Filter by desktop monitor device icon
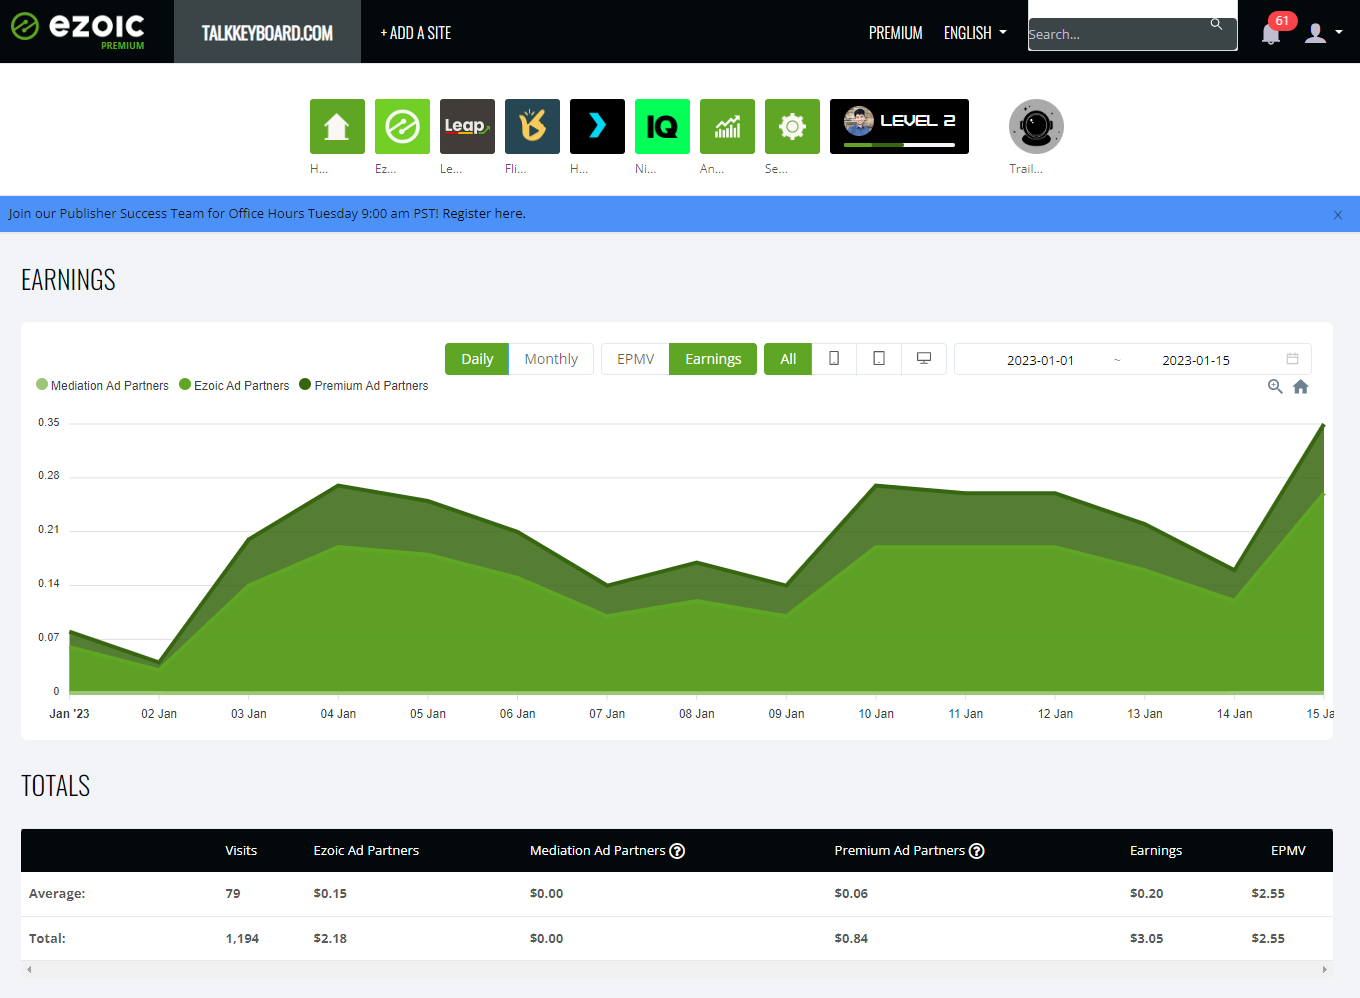This screenshot has height=998, width=1360. point(924,359)
